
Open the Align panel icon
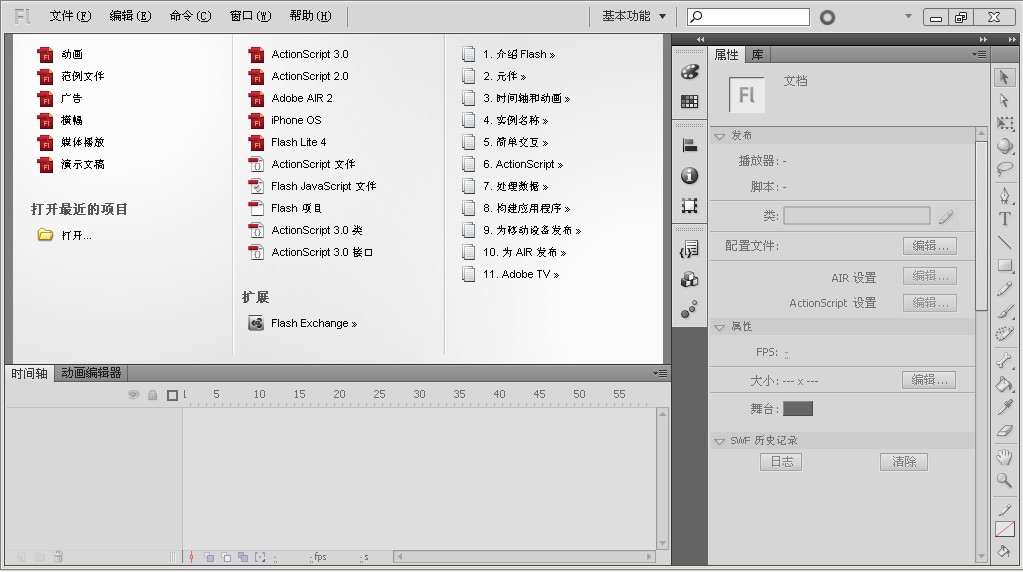690,145
